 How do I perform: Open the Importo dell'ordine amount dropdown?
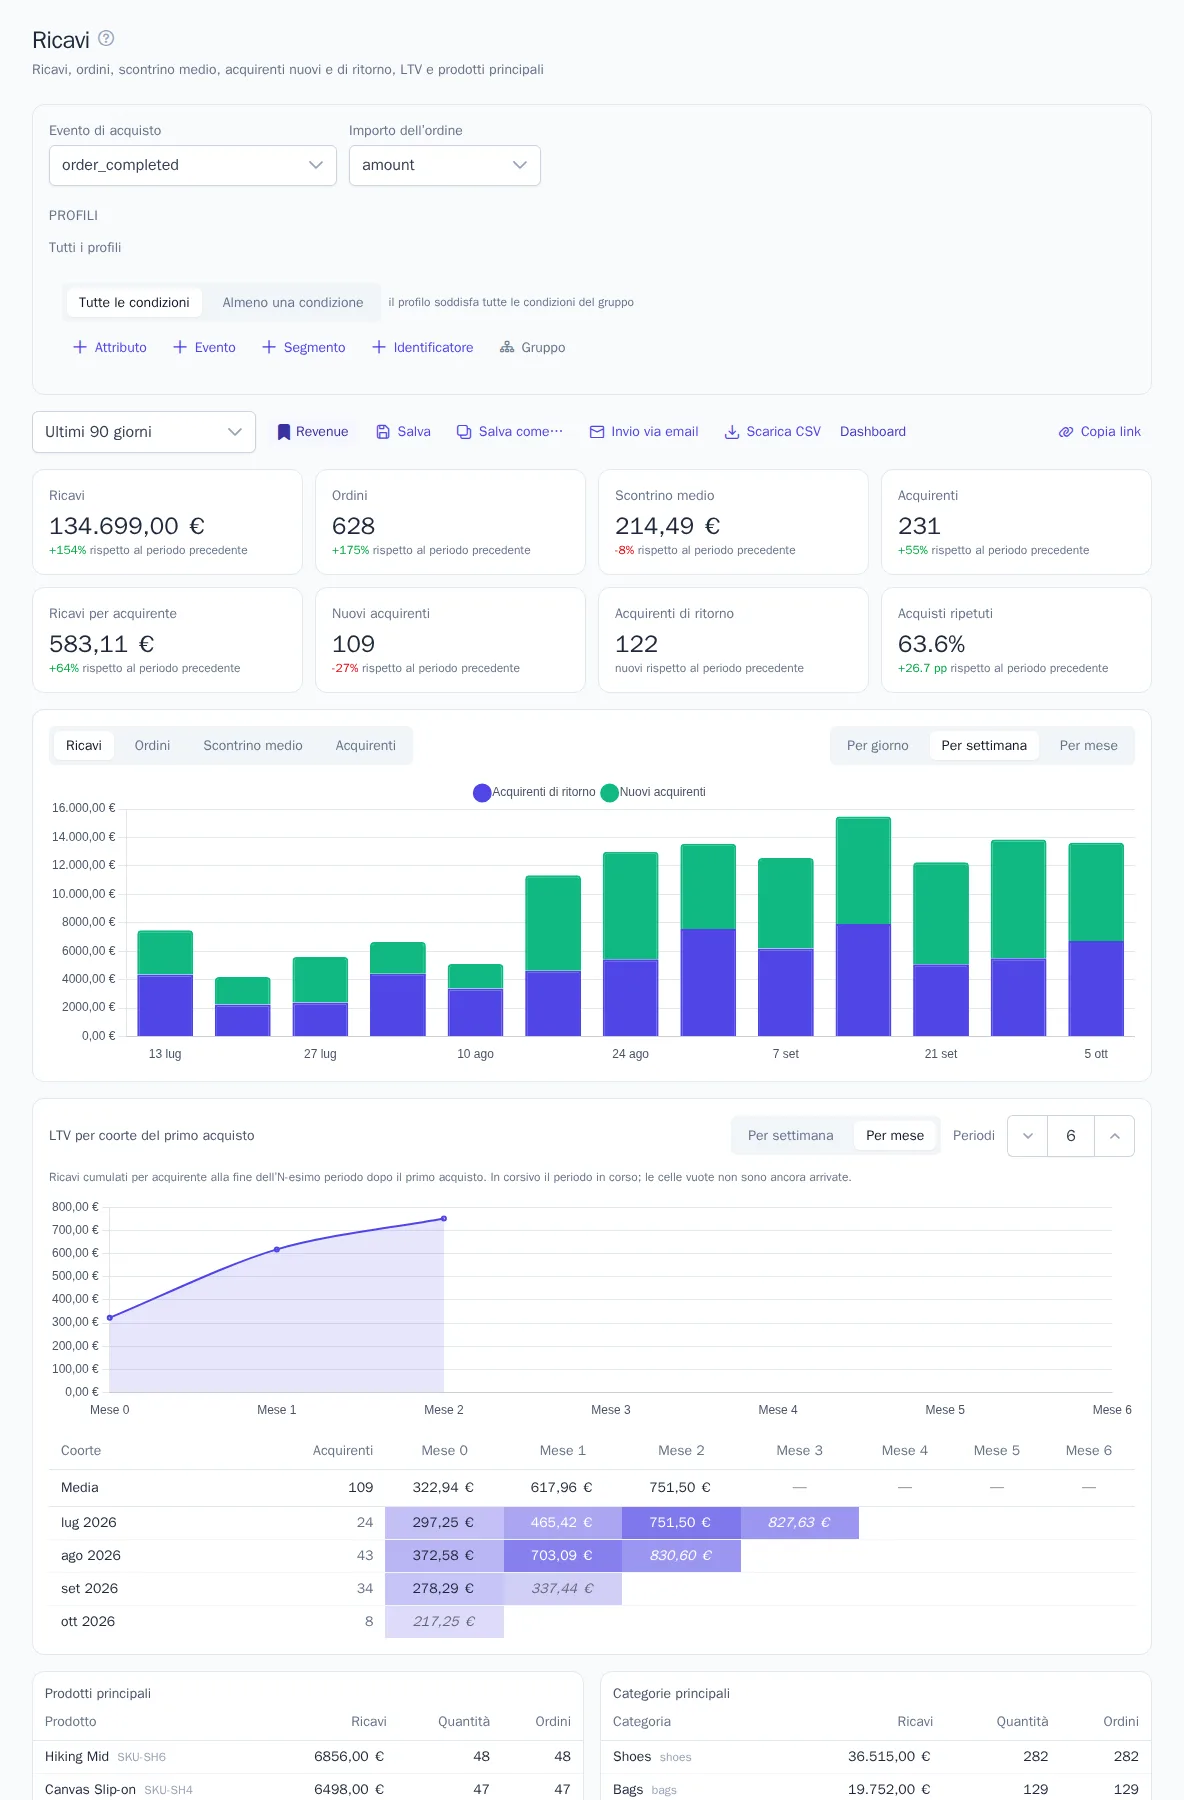(445, 165)
